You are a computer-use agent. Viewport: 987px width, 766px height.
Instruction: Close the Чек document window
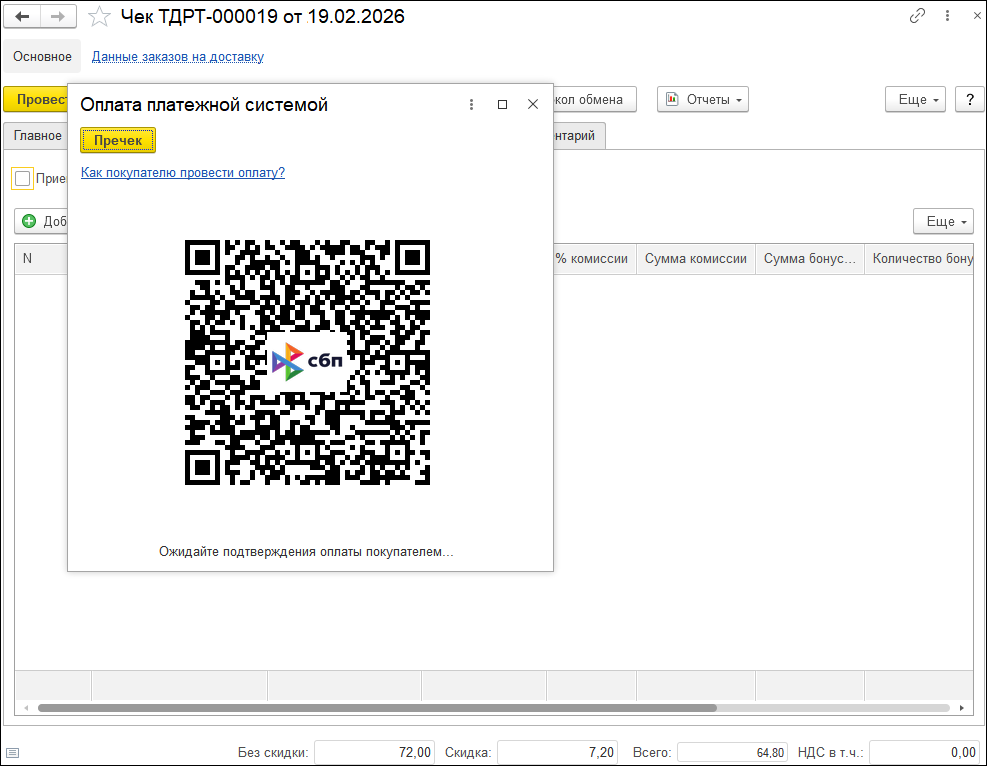(x=977, y=16)
